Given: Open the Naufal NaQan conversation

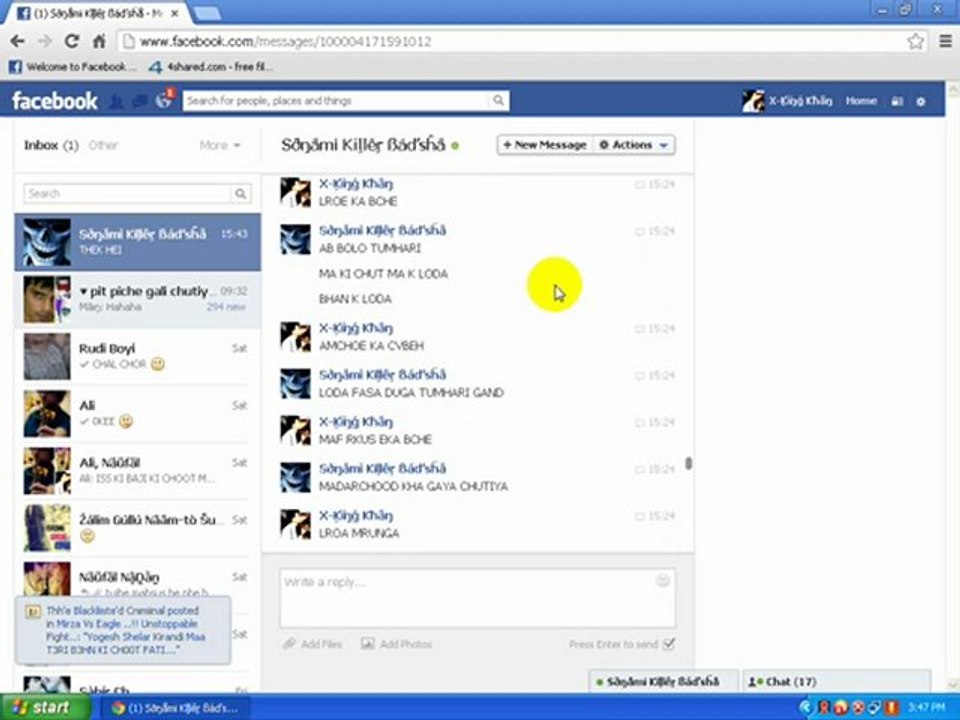Looking at the screenshot, I should [138, 579].
